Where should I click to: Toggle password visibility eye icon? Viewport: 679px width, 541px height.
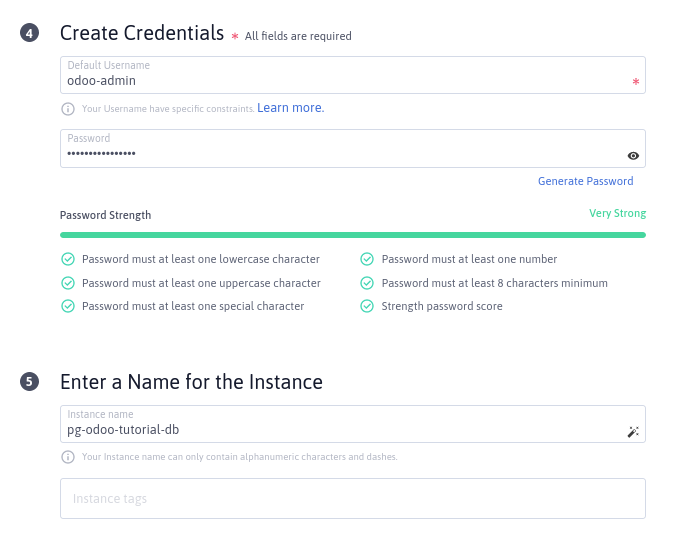pos(633,156)
